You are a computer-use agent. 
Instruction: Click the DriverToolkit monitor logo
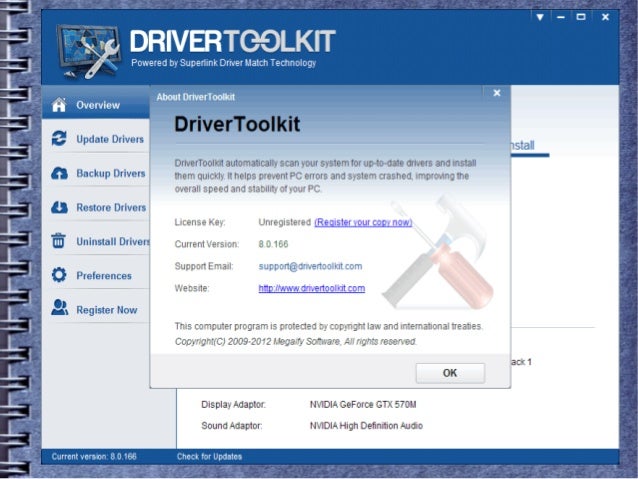tap(88, 51)
